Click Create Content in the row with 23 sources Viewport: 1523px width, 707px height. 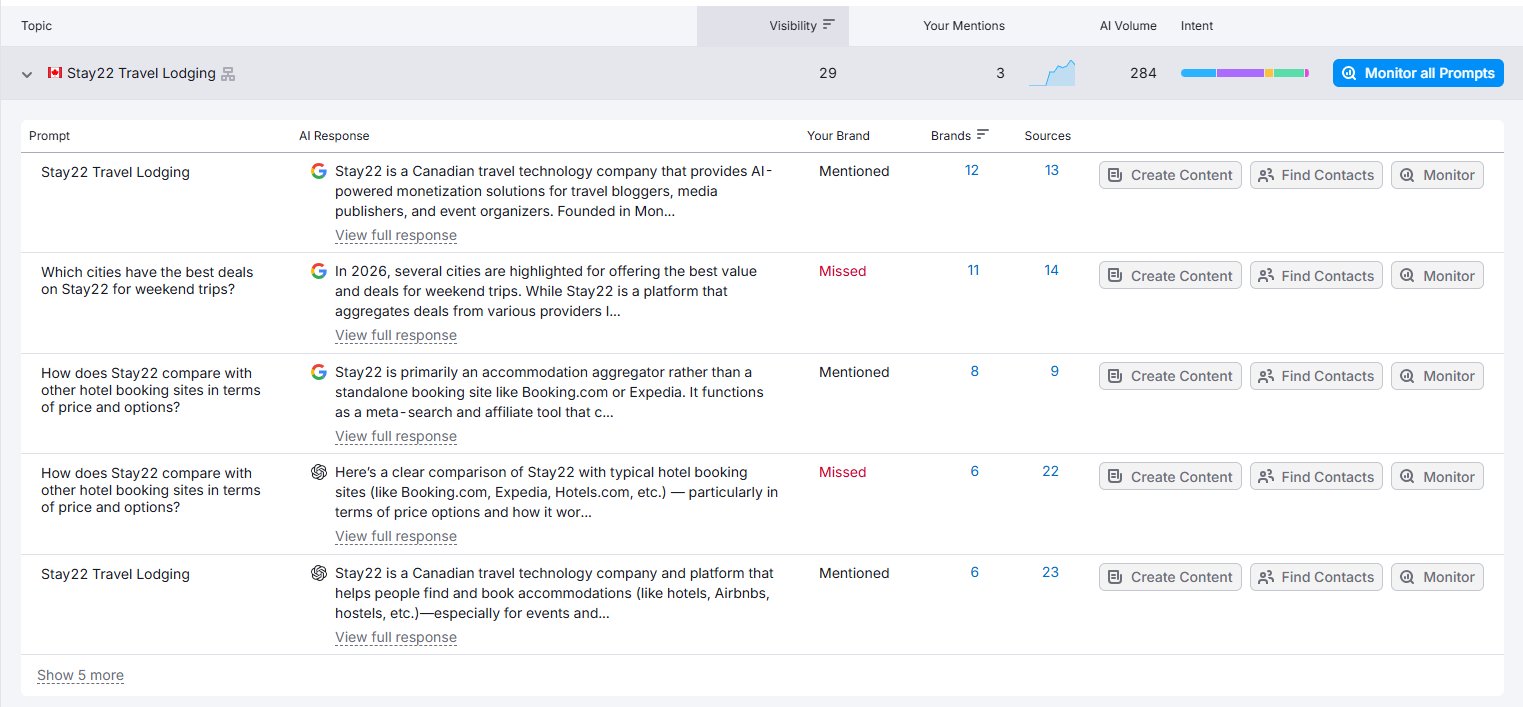tap(1170, 577)
